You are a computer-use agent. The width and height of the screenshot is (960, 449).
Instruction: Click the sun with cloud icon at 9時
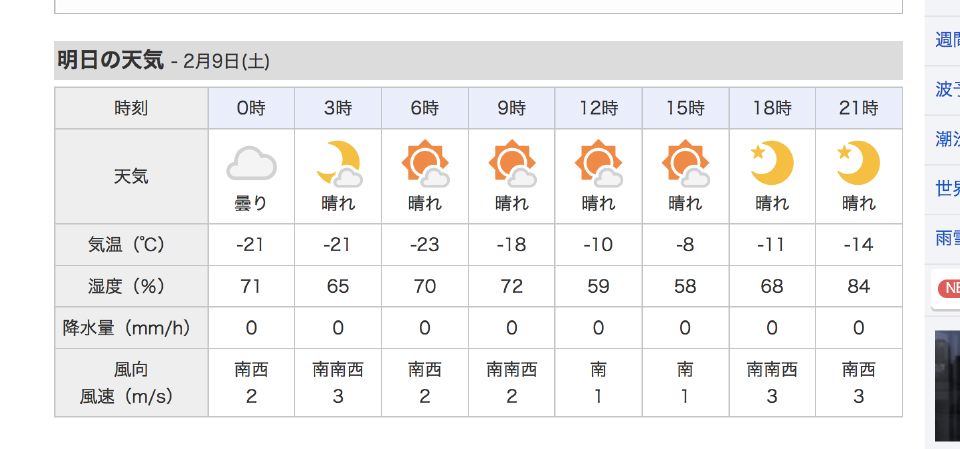512,164
